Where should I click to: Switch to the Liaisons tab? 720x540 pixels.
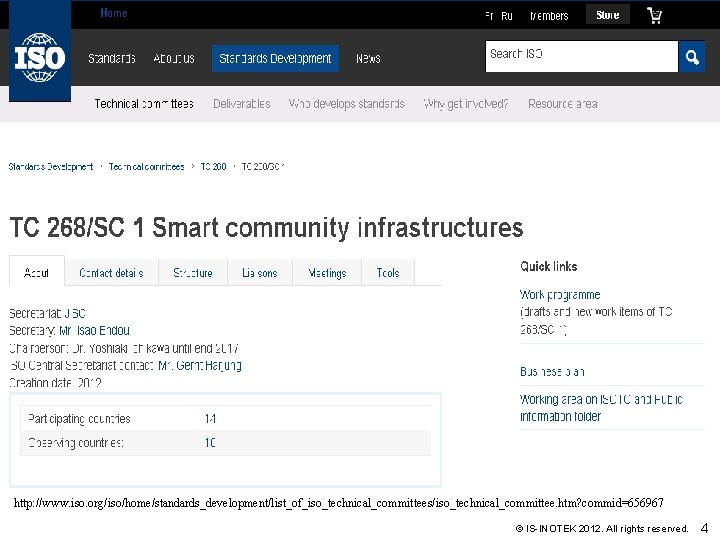point(260,272)
